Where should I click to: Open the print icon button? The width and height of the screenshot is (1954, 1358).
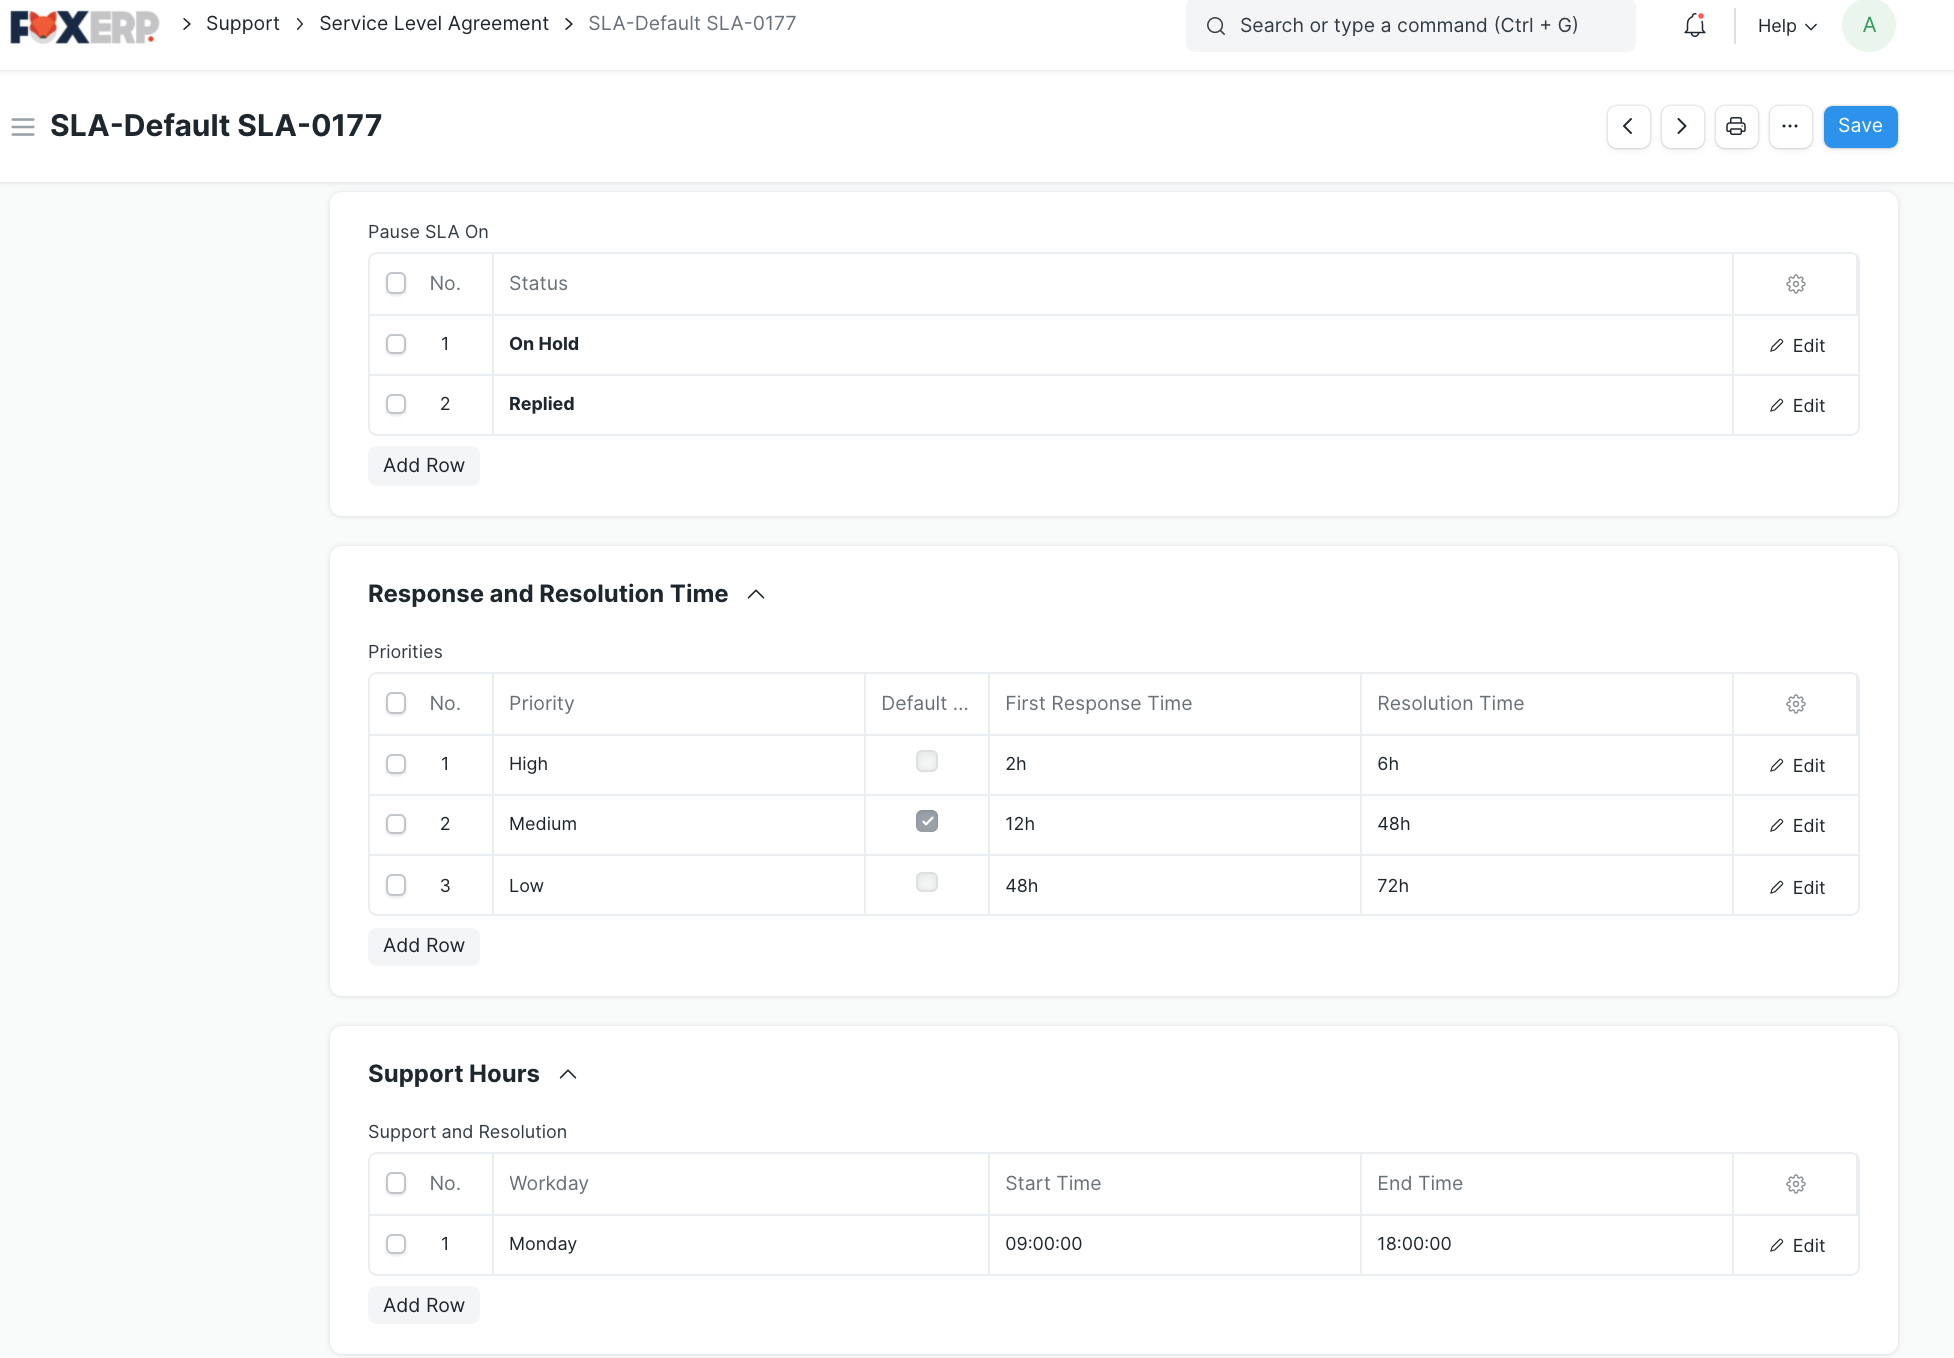click(1736, 126)
